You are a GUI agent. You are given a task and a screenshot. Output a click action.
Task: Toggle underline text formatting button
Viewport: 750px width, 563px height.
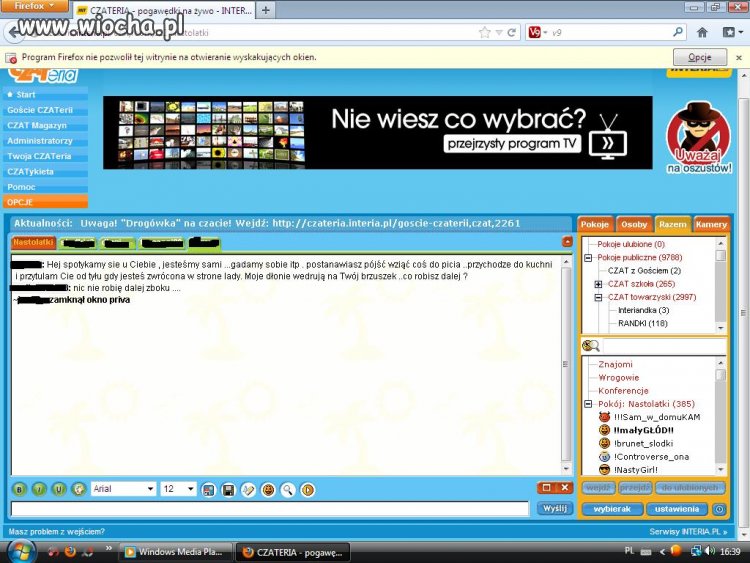tap(59, 489)
